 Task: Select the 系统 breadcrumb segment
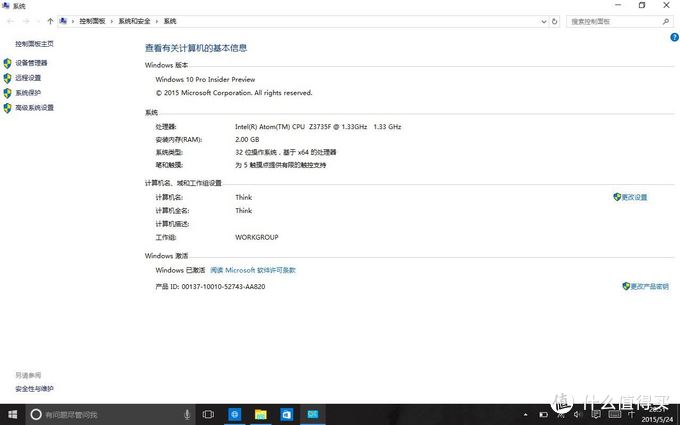tap(170, 21)
